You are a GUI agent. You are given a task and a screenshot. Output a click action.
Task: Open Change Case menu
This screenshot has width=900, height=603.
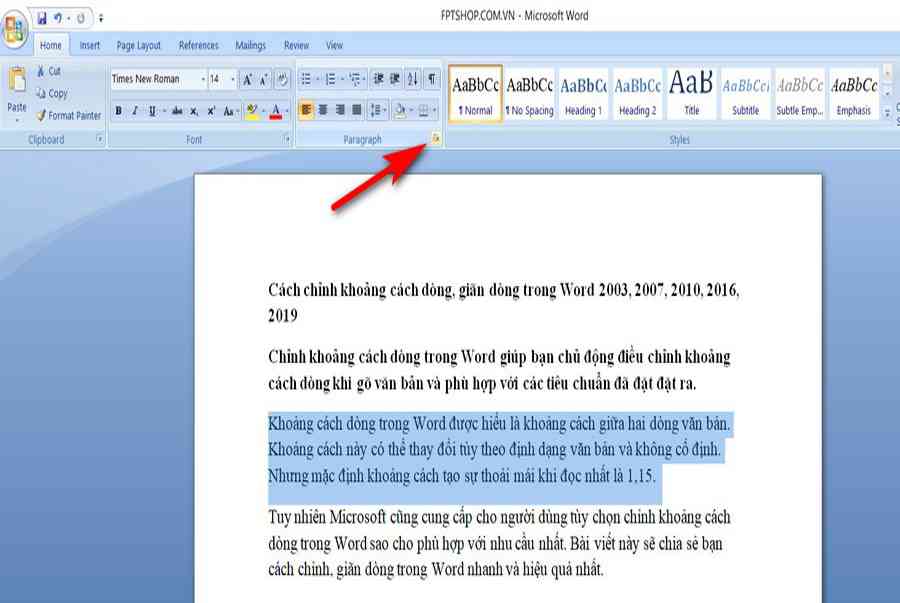click(x=230, y=111)
